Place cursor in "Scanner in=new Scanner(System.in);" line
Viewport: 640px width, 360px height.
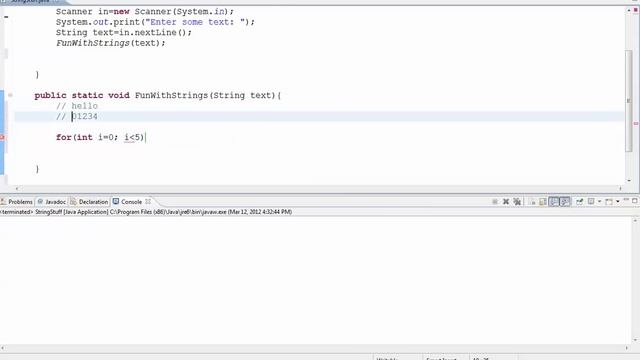tap(145, 11)
